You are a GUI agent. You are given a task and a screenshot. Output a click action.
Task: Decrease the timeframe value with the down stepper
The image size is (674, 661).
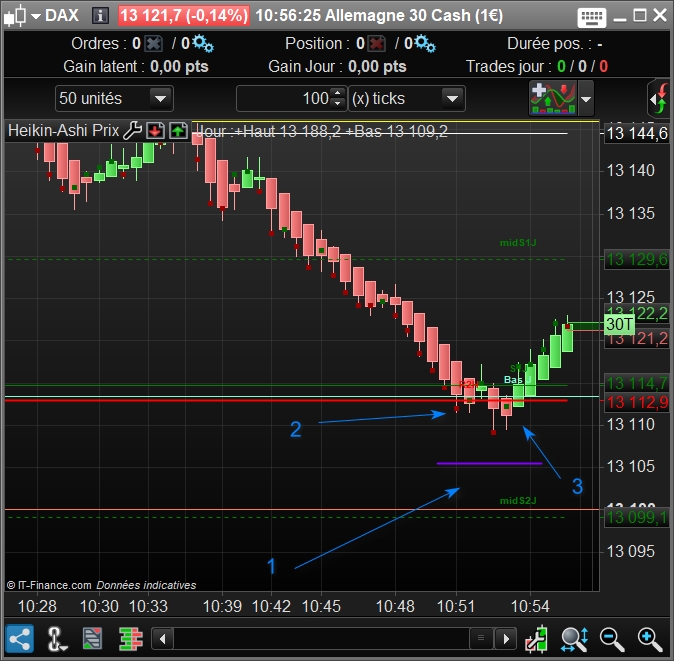[x=338, y=104]
